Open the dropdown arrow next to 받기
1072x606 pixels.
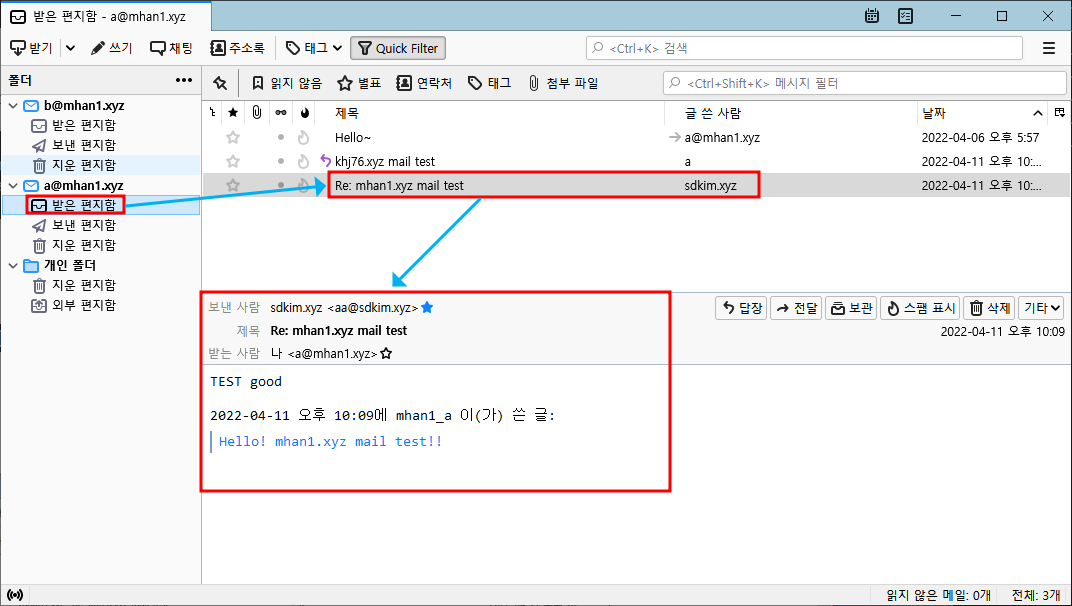[70, 48]
